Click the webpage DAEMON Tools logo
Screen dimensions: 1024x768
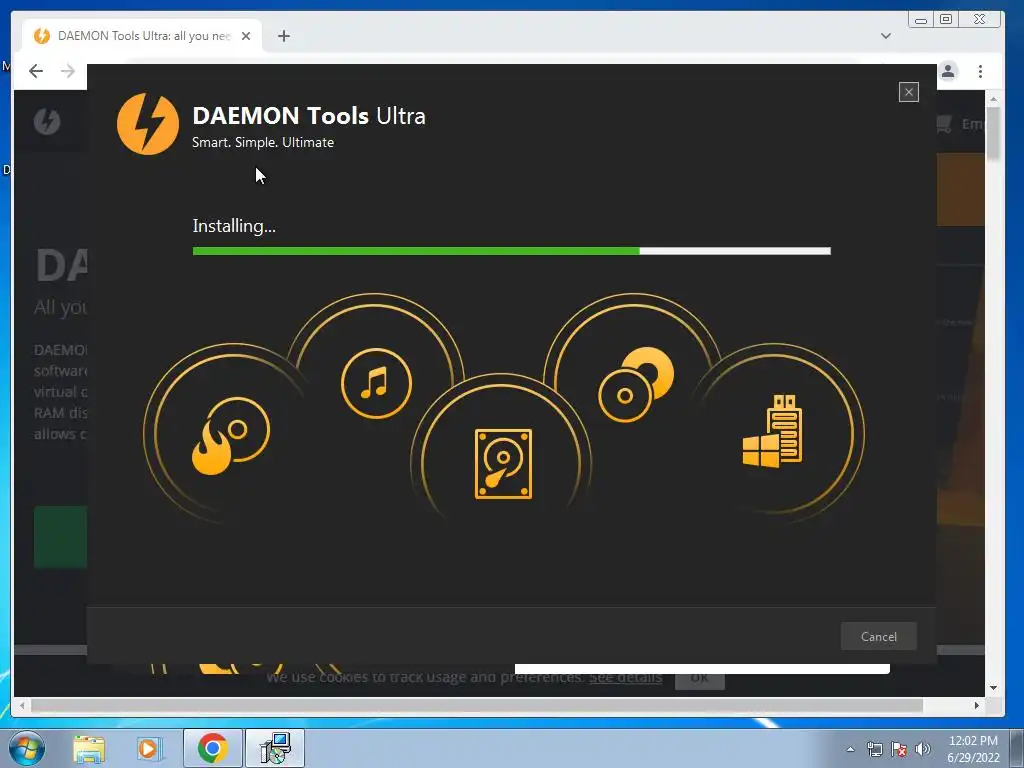click(x=47, y=121)
